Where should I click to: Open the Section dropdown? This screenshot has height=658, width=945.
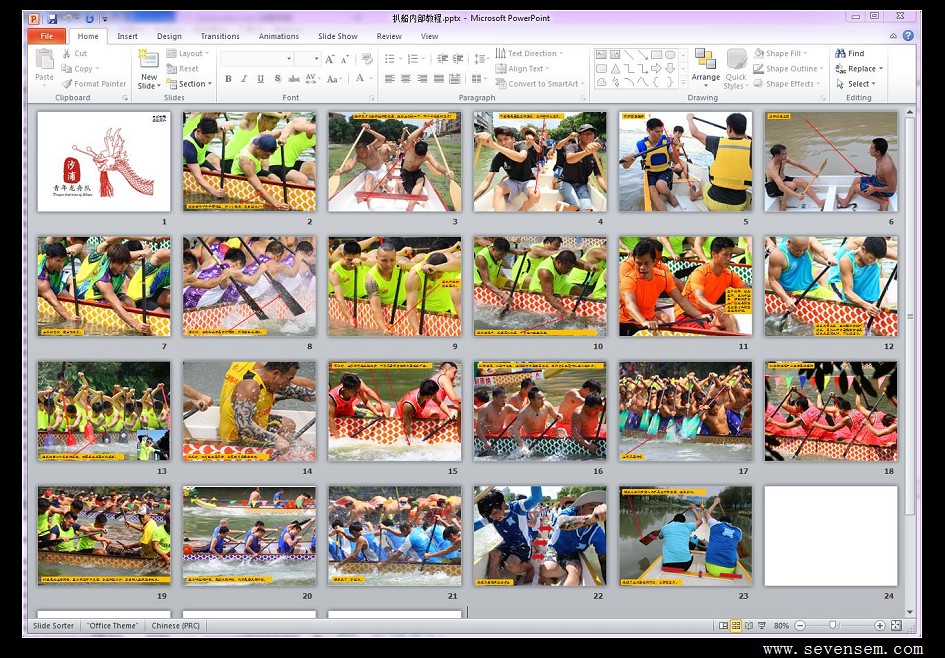(189, 84)
